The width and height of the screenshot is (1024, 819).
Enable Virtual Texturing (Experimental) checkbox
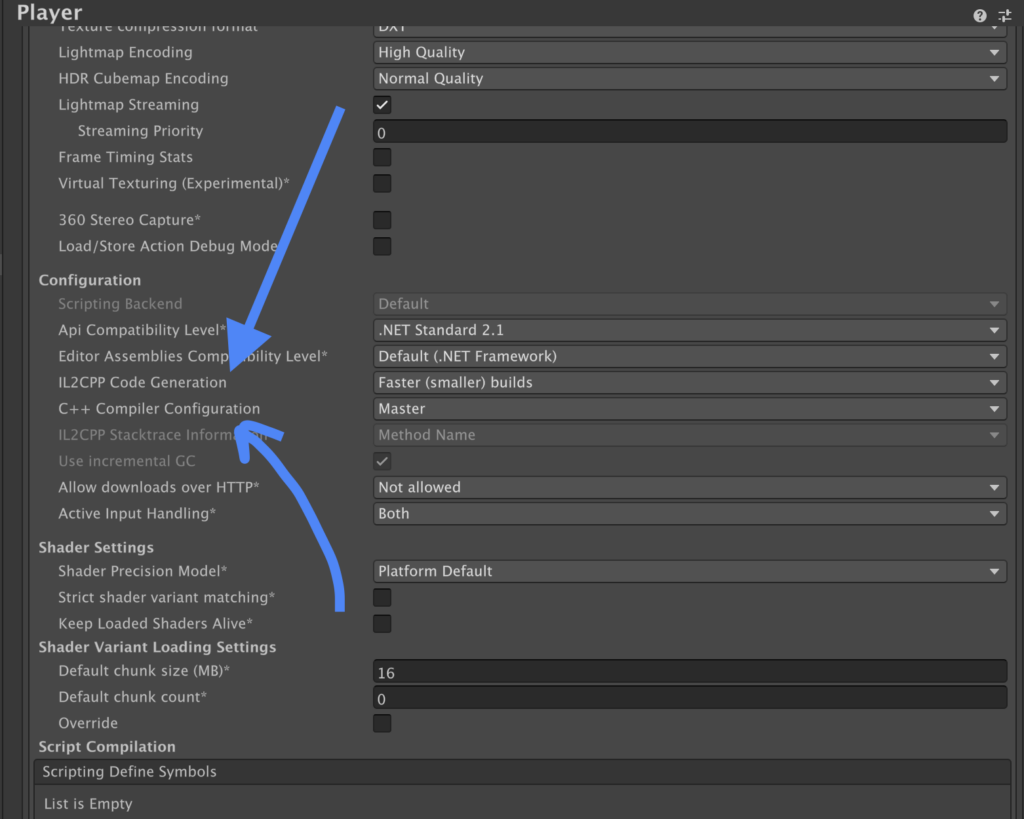click(382, 184)
